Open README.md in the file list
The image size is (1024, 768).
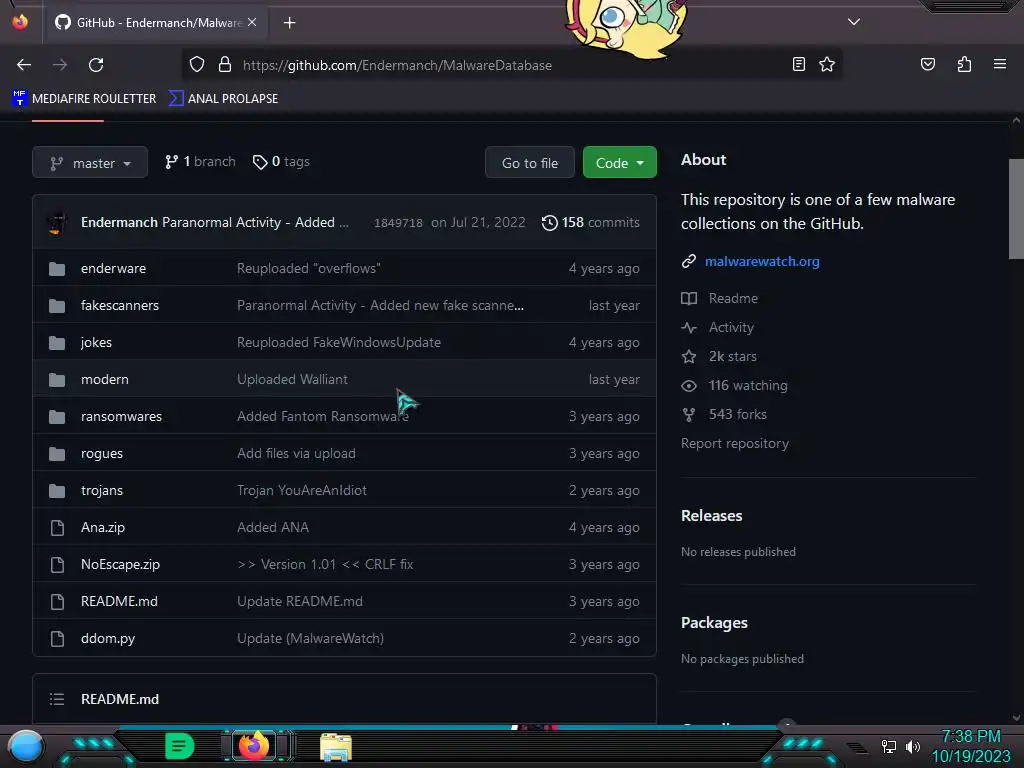pos(119,601)
